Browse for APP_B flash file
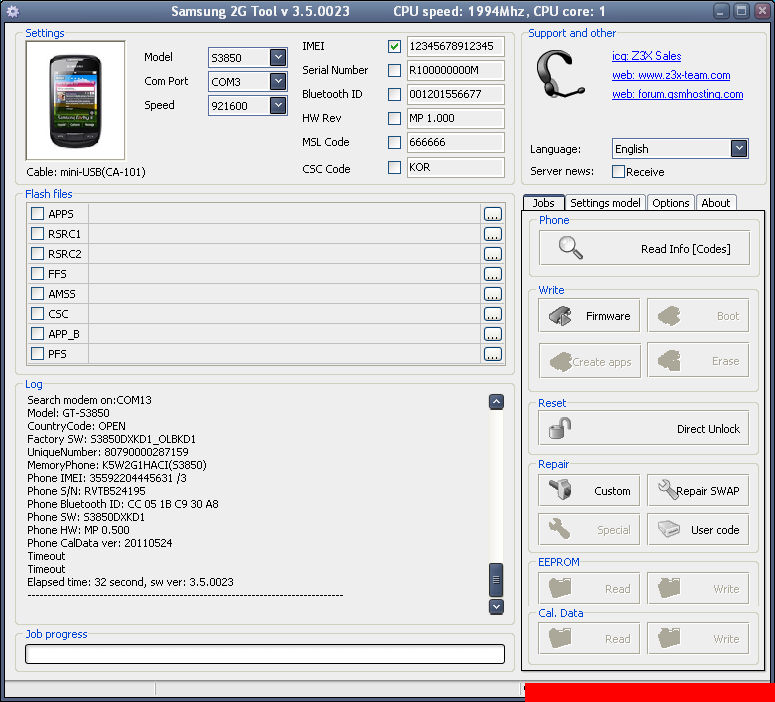775x702 pixels. click(x=493, y=334)
